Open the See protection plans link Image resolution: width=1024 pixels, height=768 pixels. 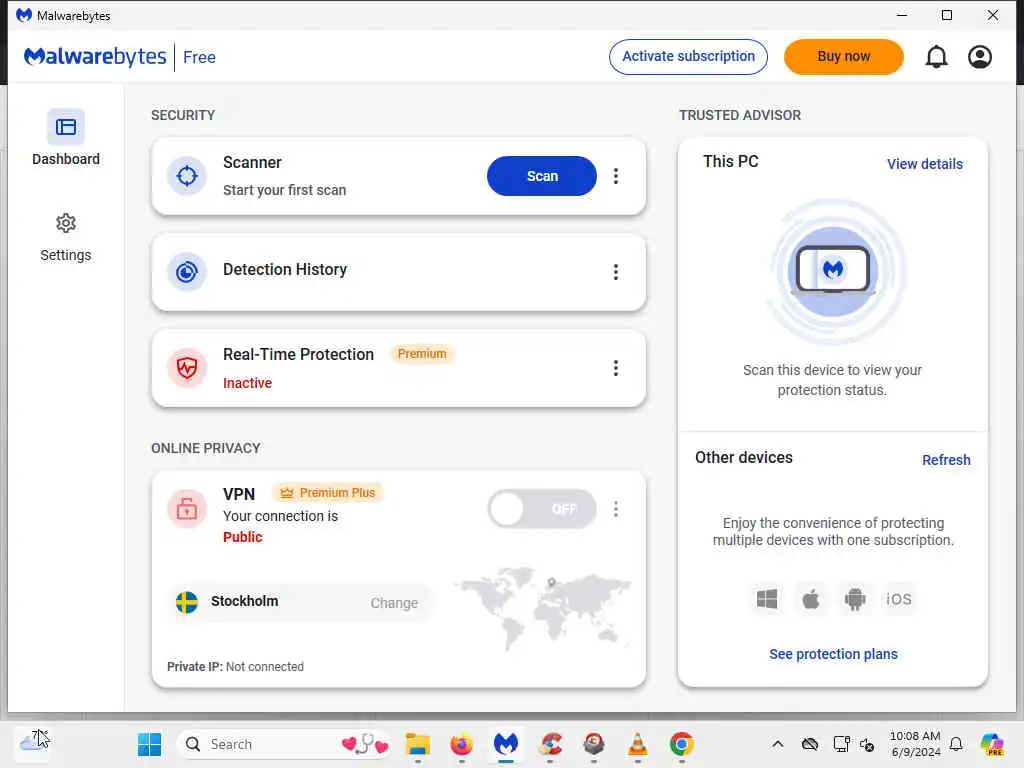tap(833, 654)
